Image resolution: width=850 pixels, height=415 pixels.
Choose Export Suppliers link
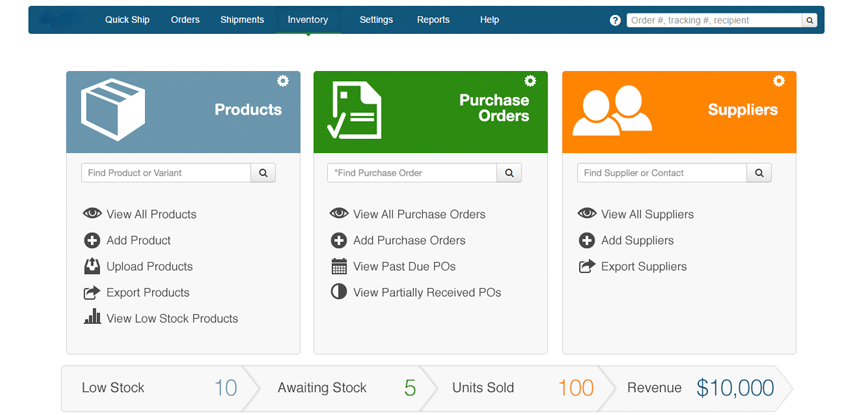tap(643, 266)
